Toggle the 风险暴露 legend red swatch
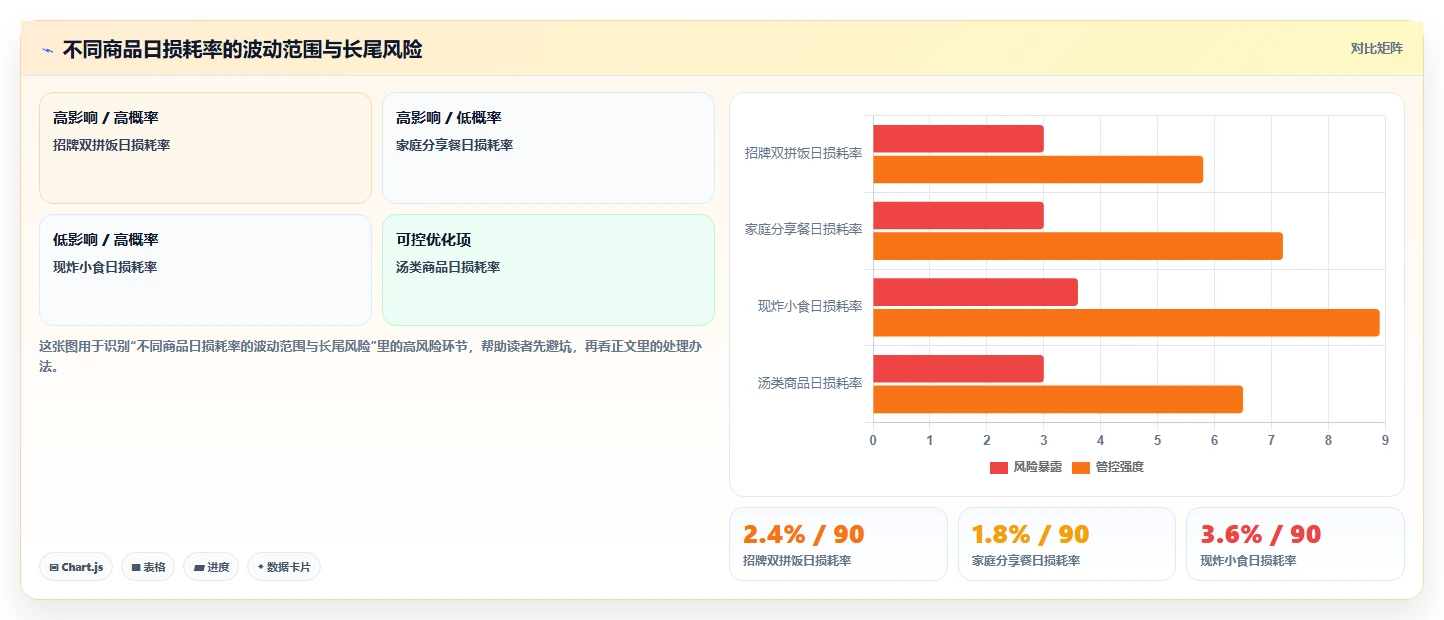Viewport: 1444px width, 620px height. tap(999, 467)
